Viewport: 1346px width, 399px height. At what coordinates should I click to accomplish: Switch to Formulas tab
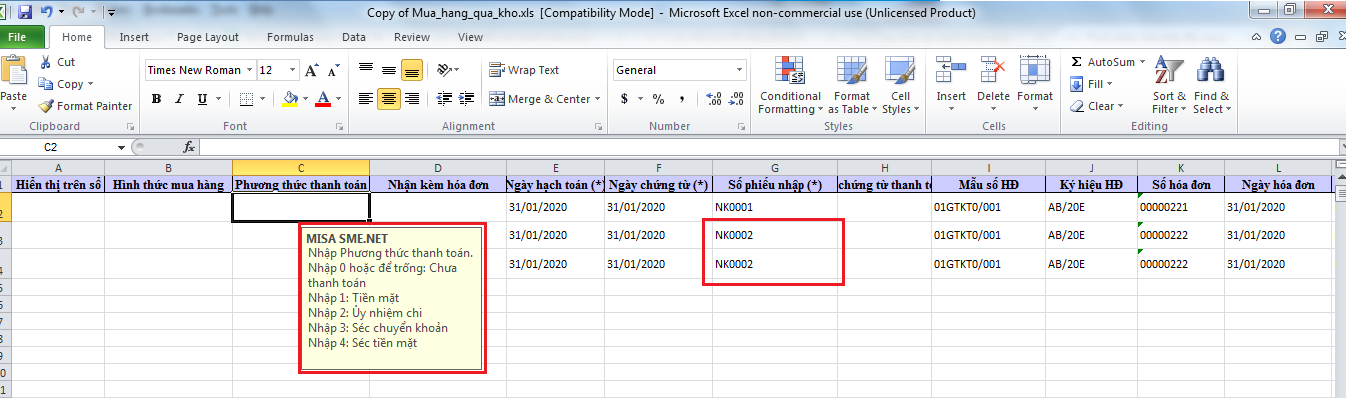coord(290,37)
